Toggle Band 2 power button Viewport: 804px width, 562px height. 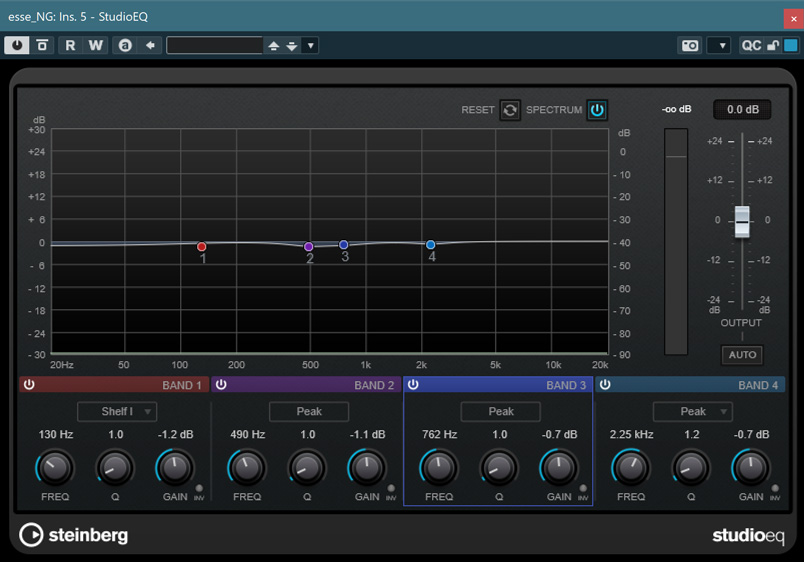click(221, 385)
